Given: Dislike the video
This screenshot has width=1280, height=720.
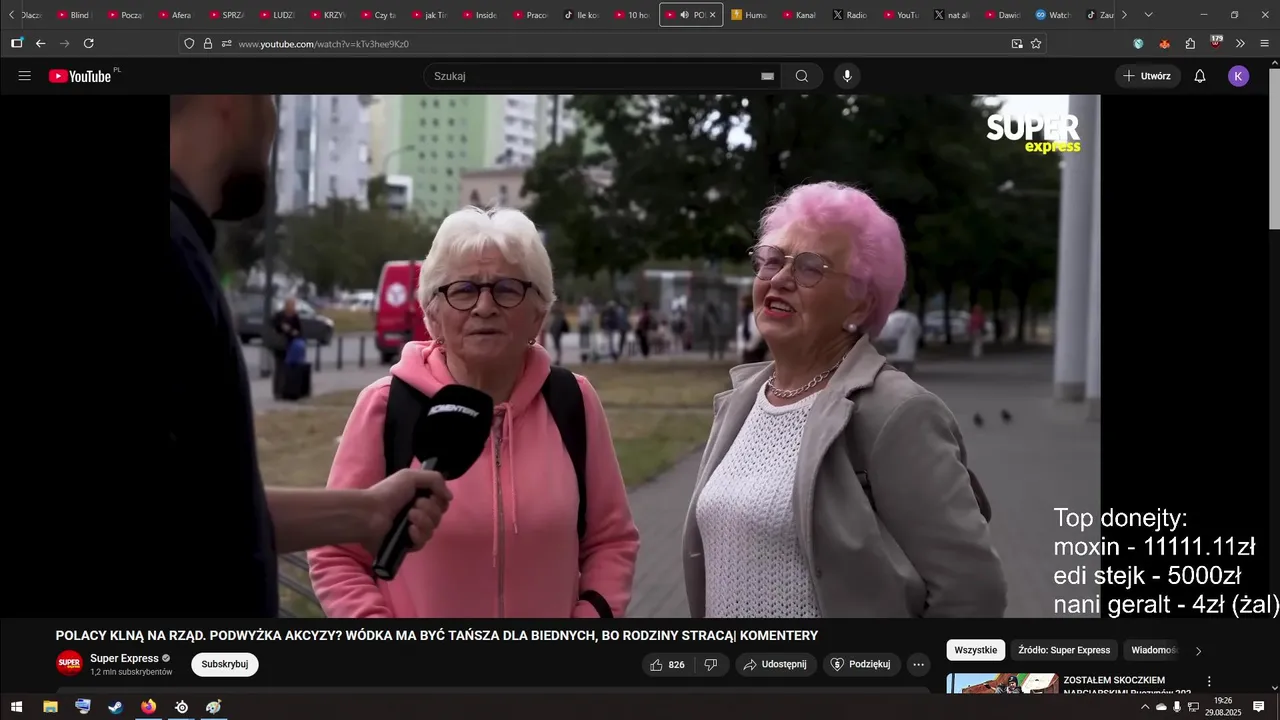Looking at the screenshot, I should 711,664.
